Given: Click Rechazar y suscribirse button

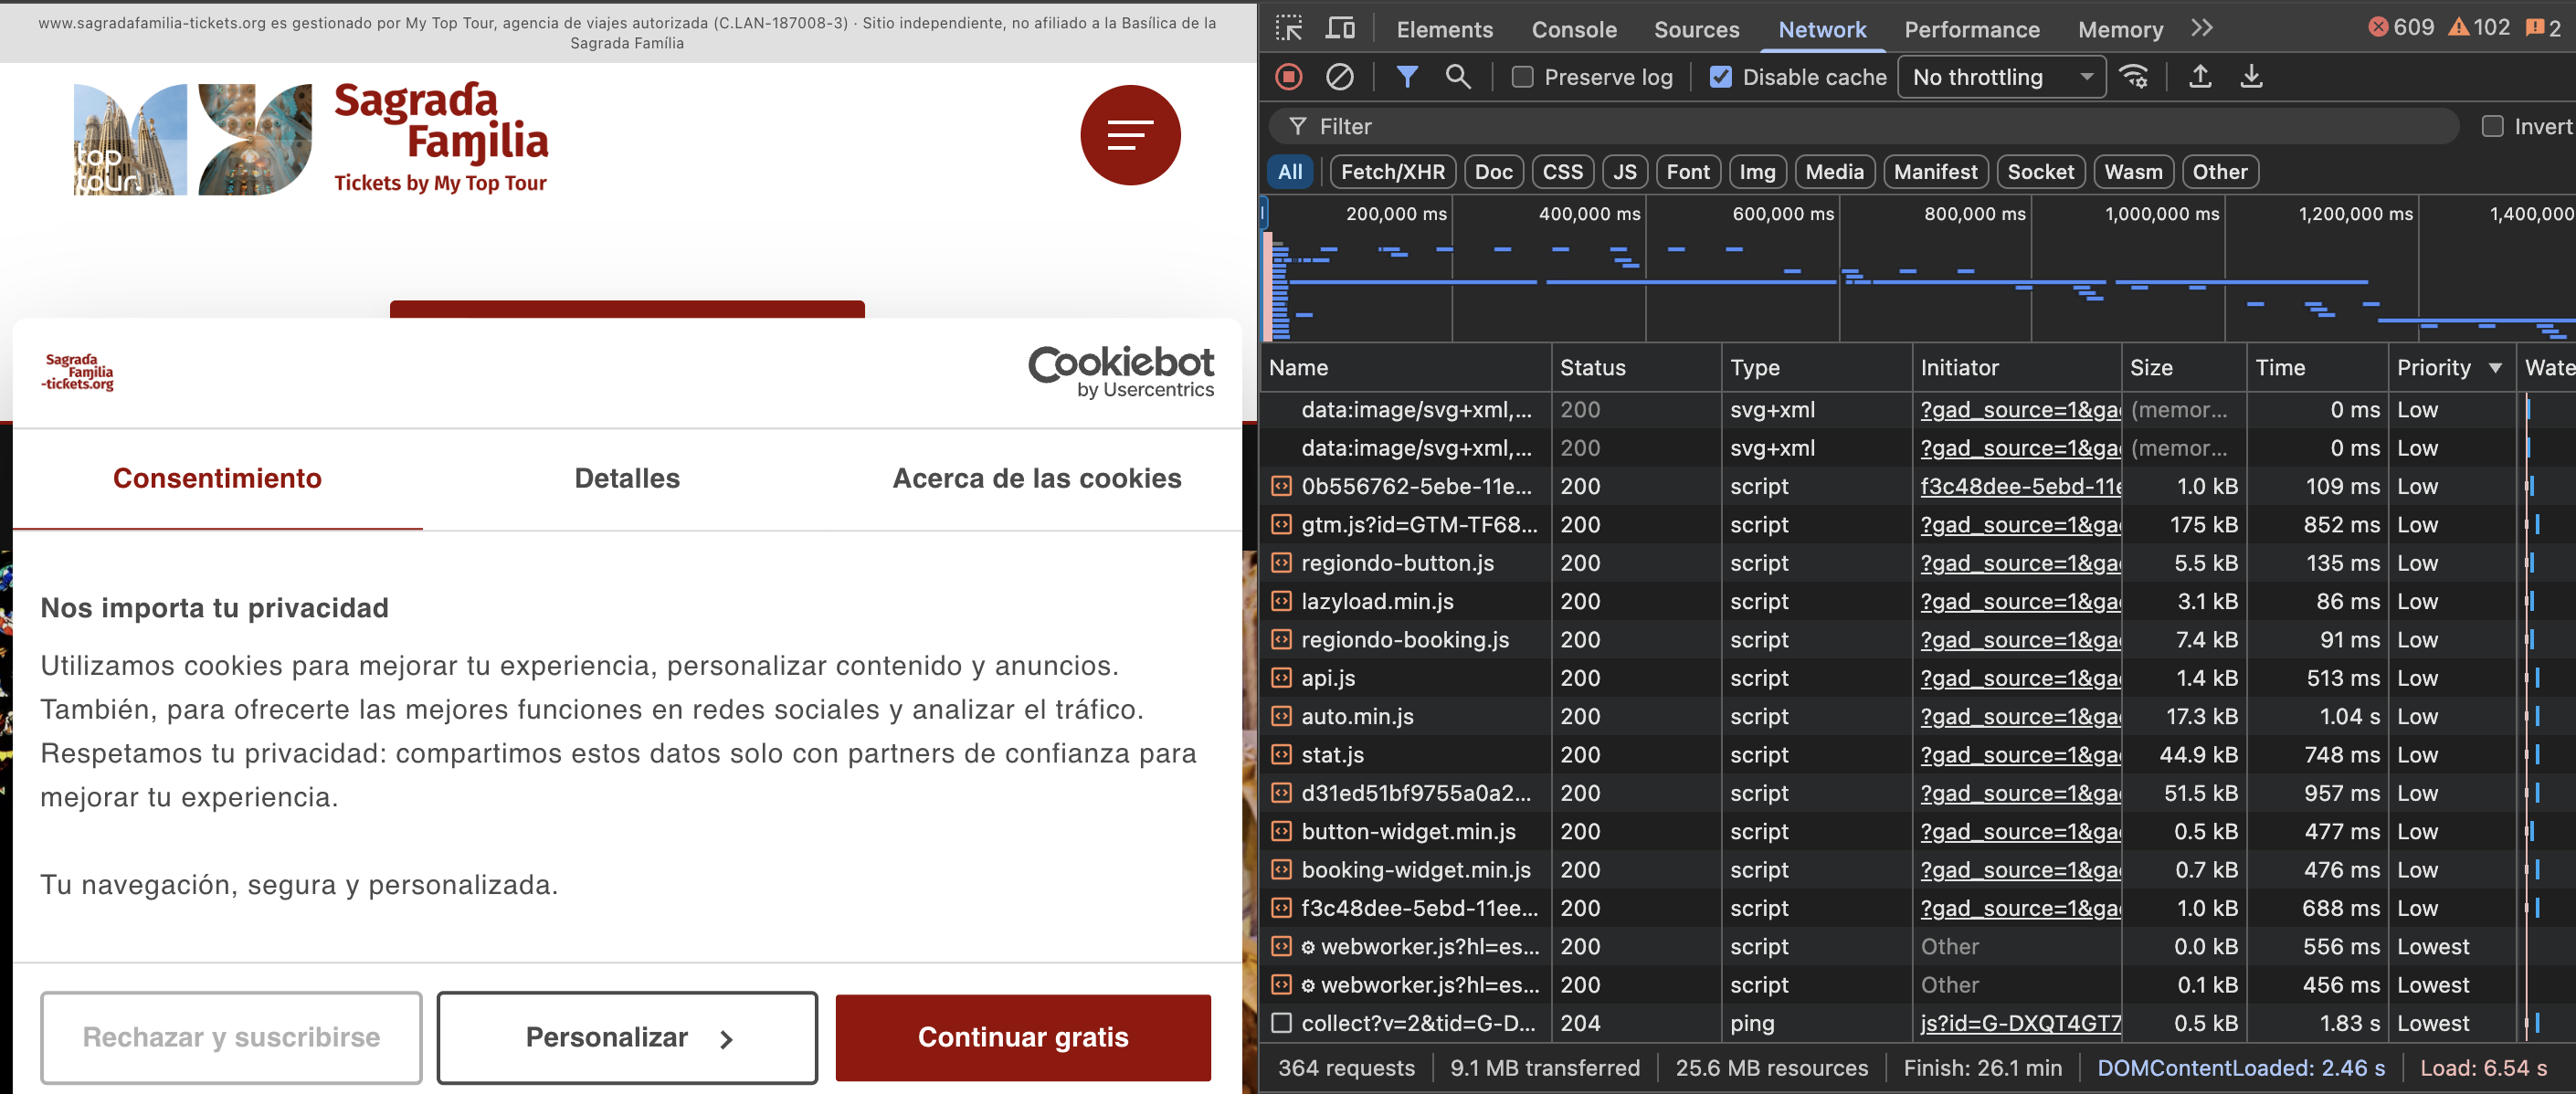Looking at the screenshot, I should pos(231,1038).
